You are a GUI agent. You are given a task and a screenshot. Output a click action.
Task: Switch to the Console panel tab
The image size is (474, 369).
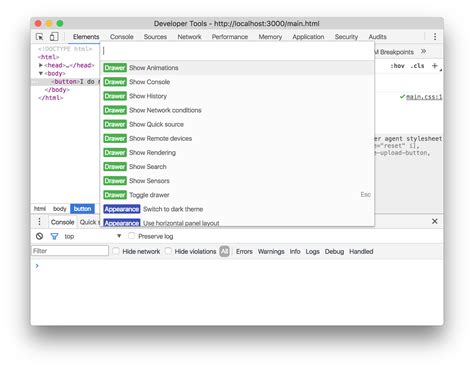(x=122, y=37)
